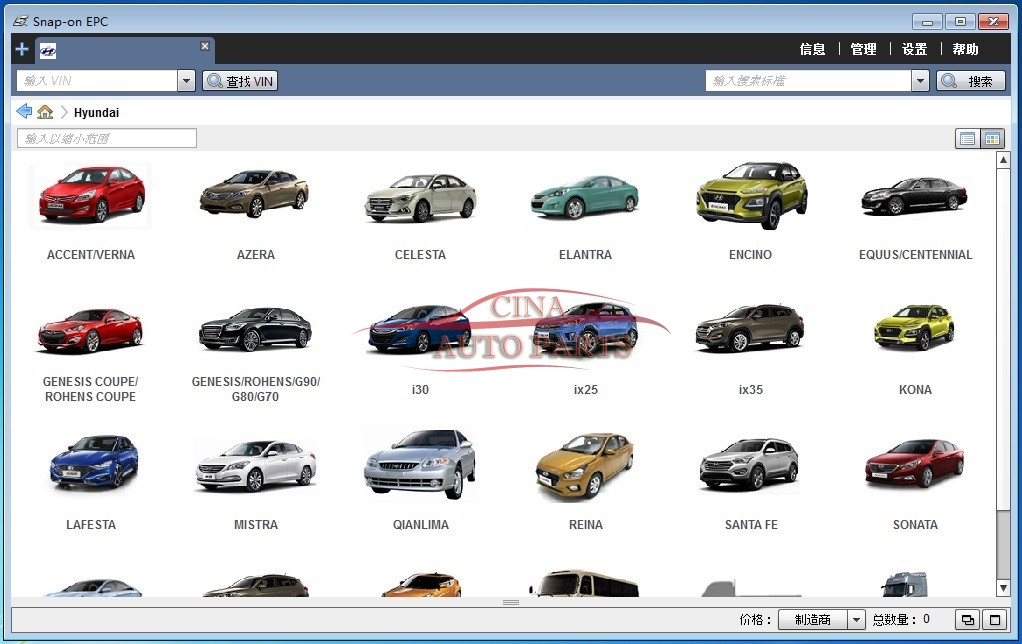1022x644 pixels.
Task: Open the 设置 menu
Action: coord(914,49)
